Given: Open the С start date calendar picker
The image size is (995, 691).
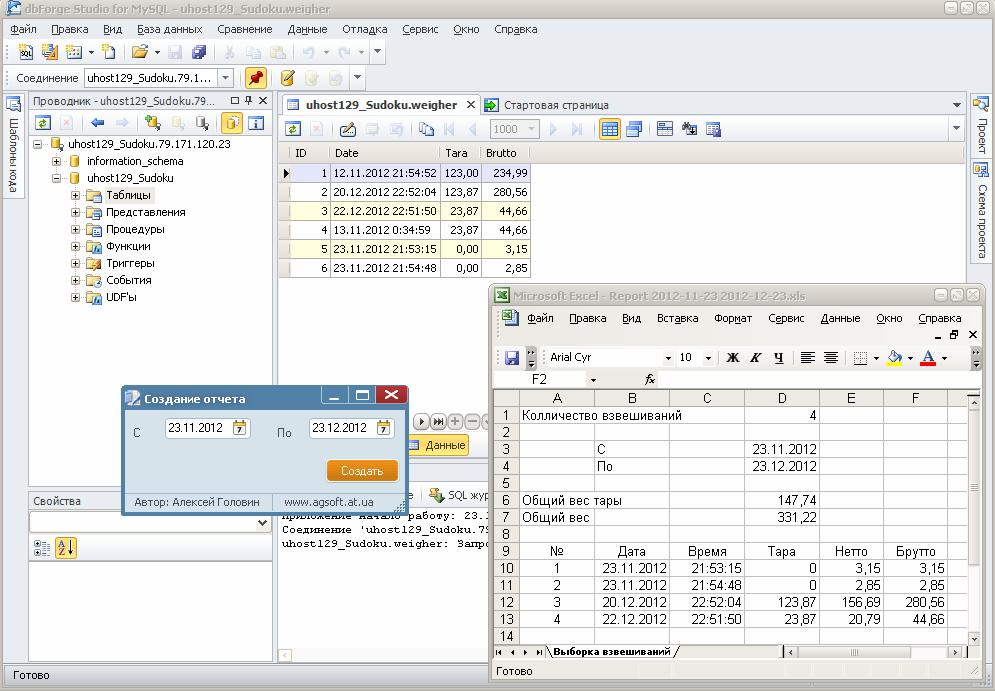Looking at the screenshot, I should click(x=239, y=428).
